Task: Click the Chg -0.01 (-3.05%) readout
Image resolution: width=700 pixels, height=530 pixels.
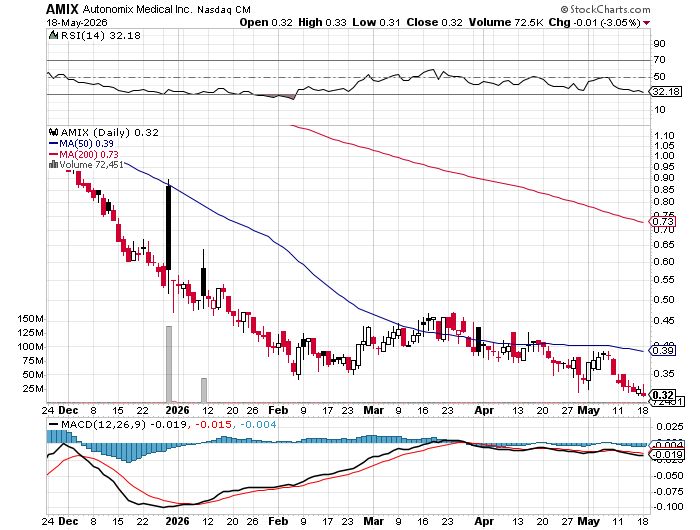Action: [594, 22]
